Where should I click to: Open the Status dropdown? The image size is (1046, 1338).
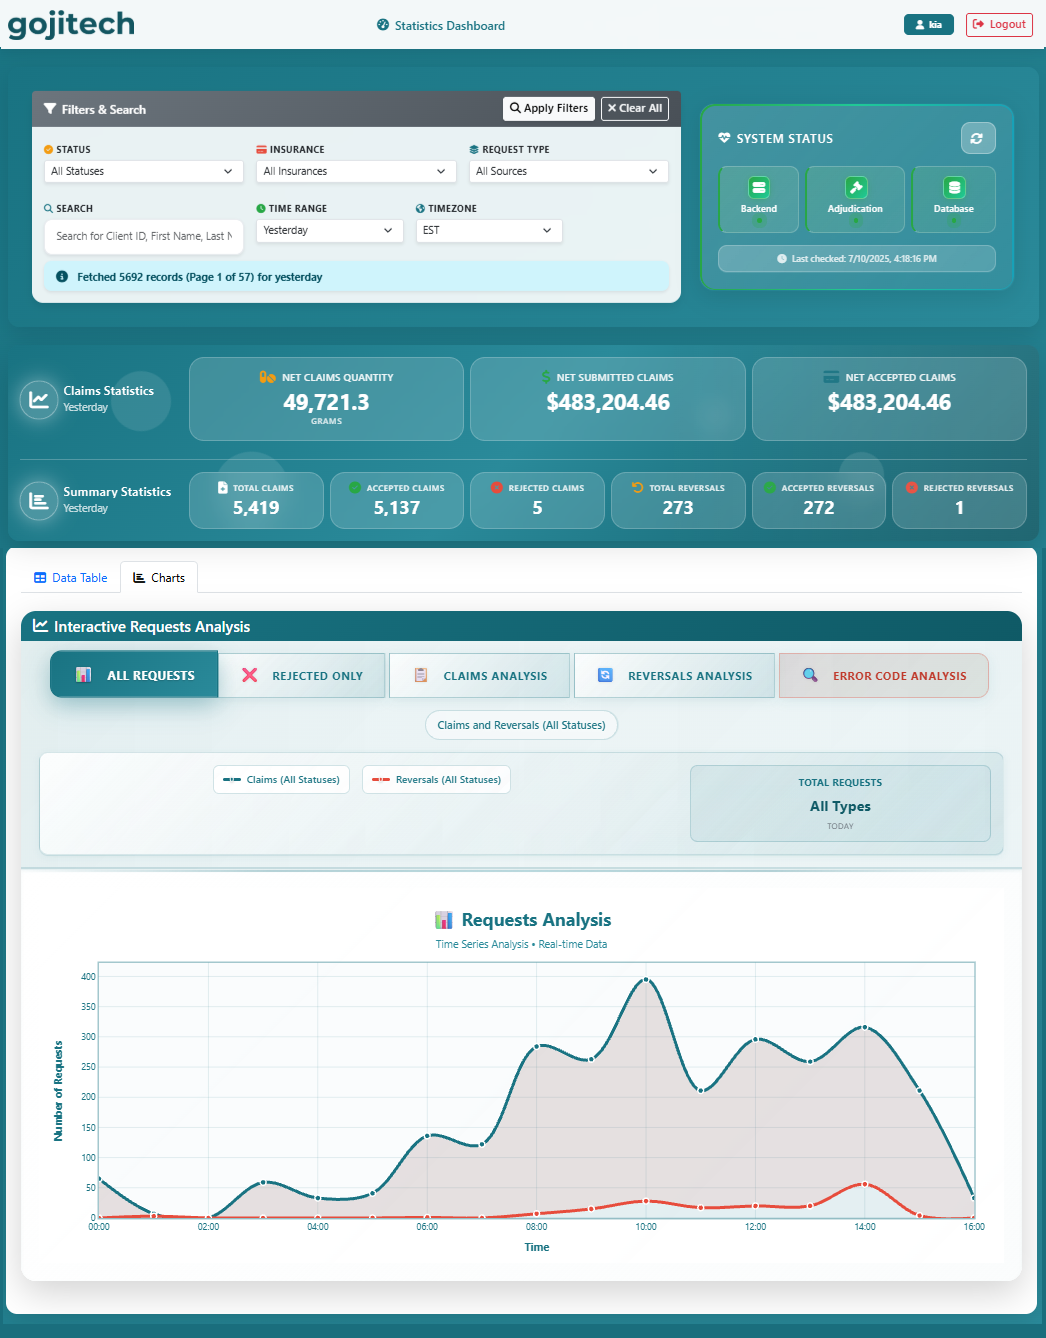tap(143, 171)
